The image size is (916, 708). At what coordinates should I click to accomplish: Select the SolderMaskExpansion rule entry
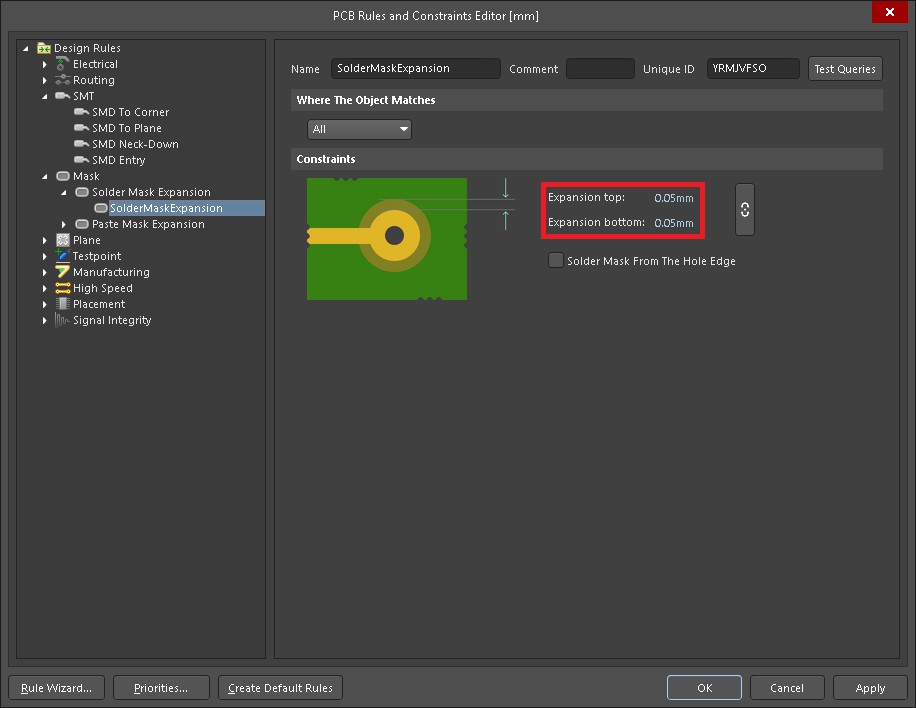coord(166,208)
